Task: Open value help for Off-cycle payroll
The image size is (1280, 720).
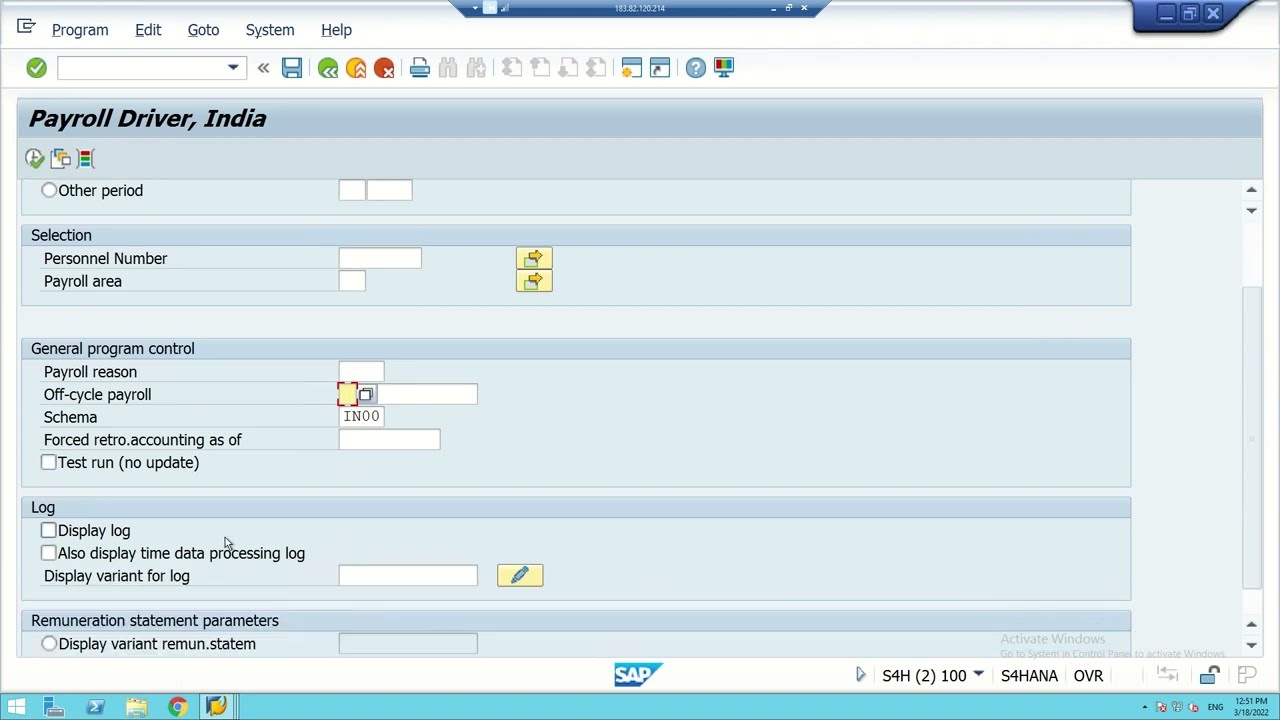Action: tap(366, 395)
